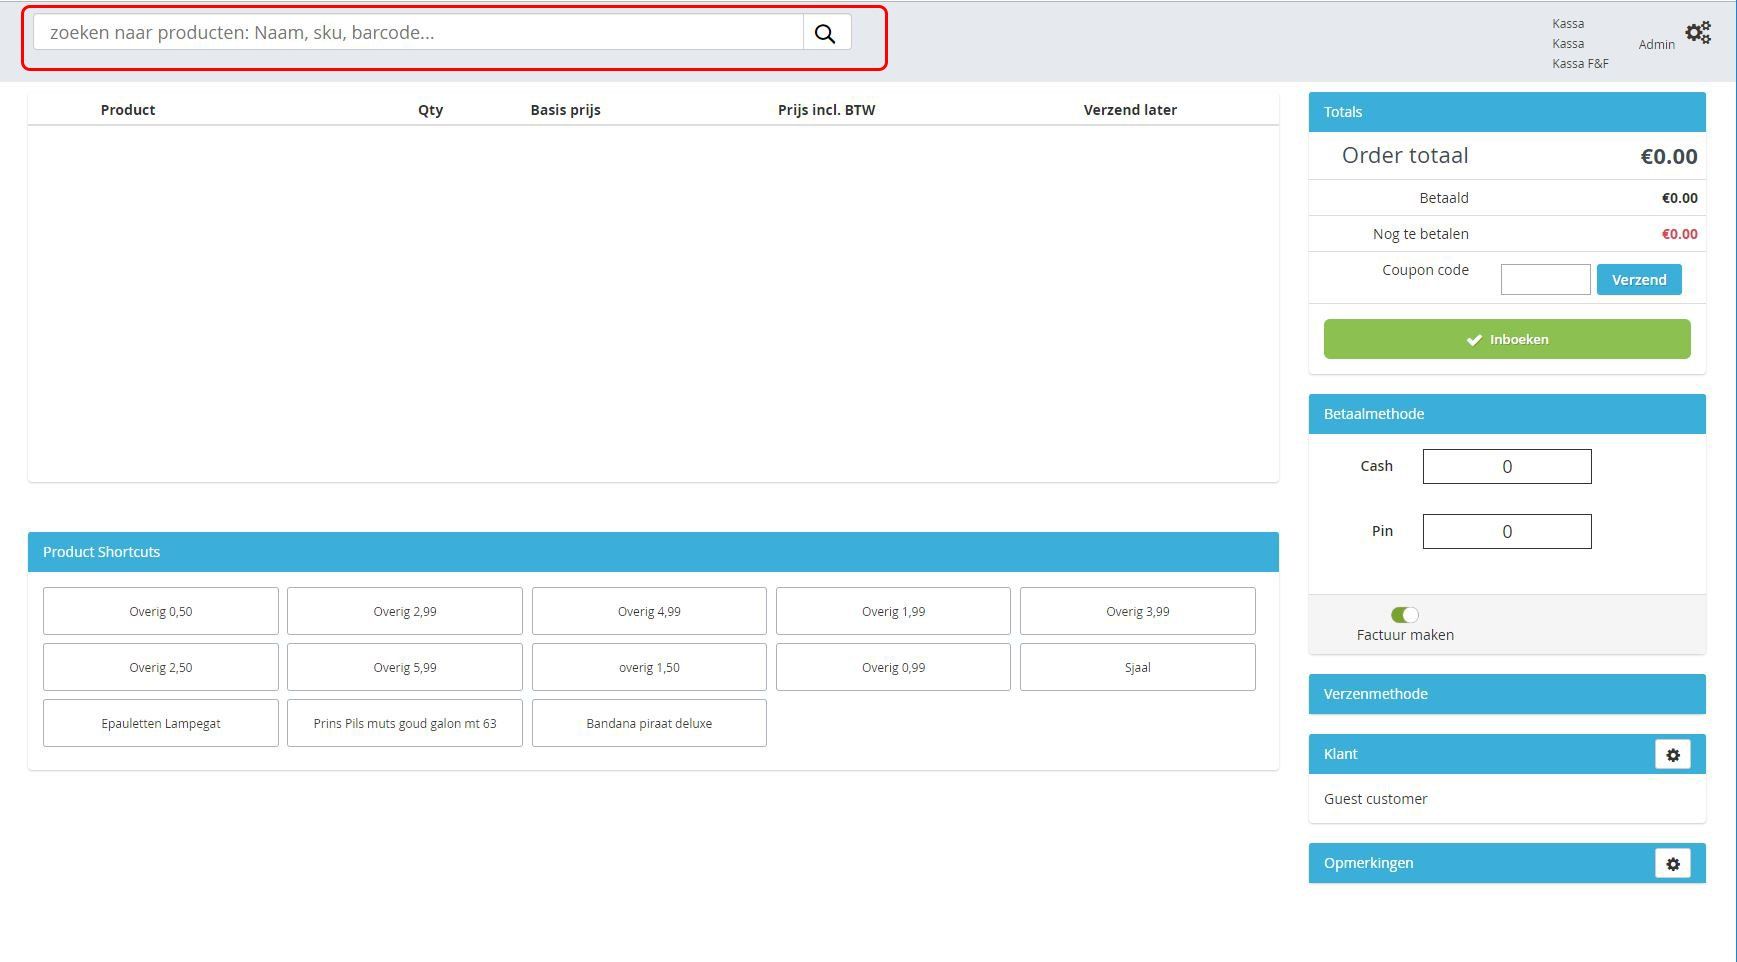Screen dimensions: 1737x962
Task: Click the Nog te betalen label
Action: tap(1420, 234)
